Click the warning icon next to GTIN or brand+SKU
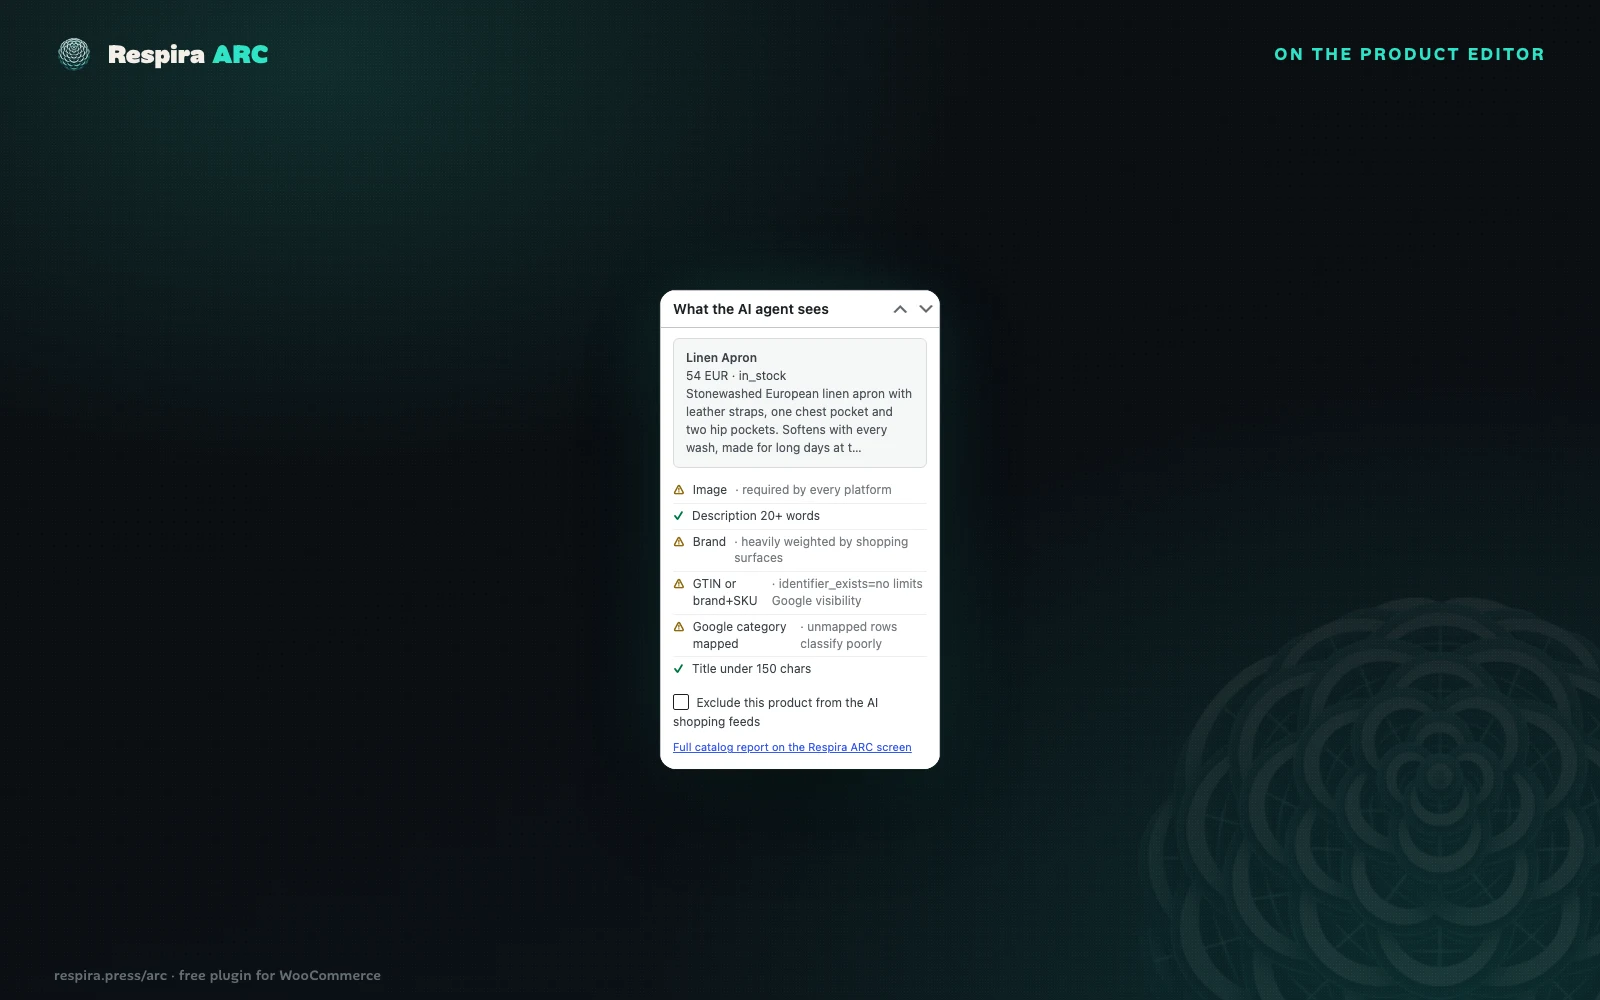The height and width of the screenshot is (1000, 1600). (679, 584)
